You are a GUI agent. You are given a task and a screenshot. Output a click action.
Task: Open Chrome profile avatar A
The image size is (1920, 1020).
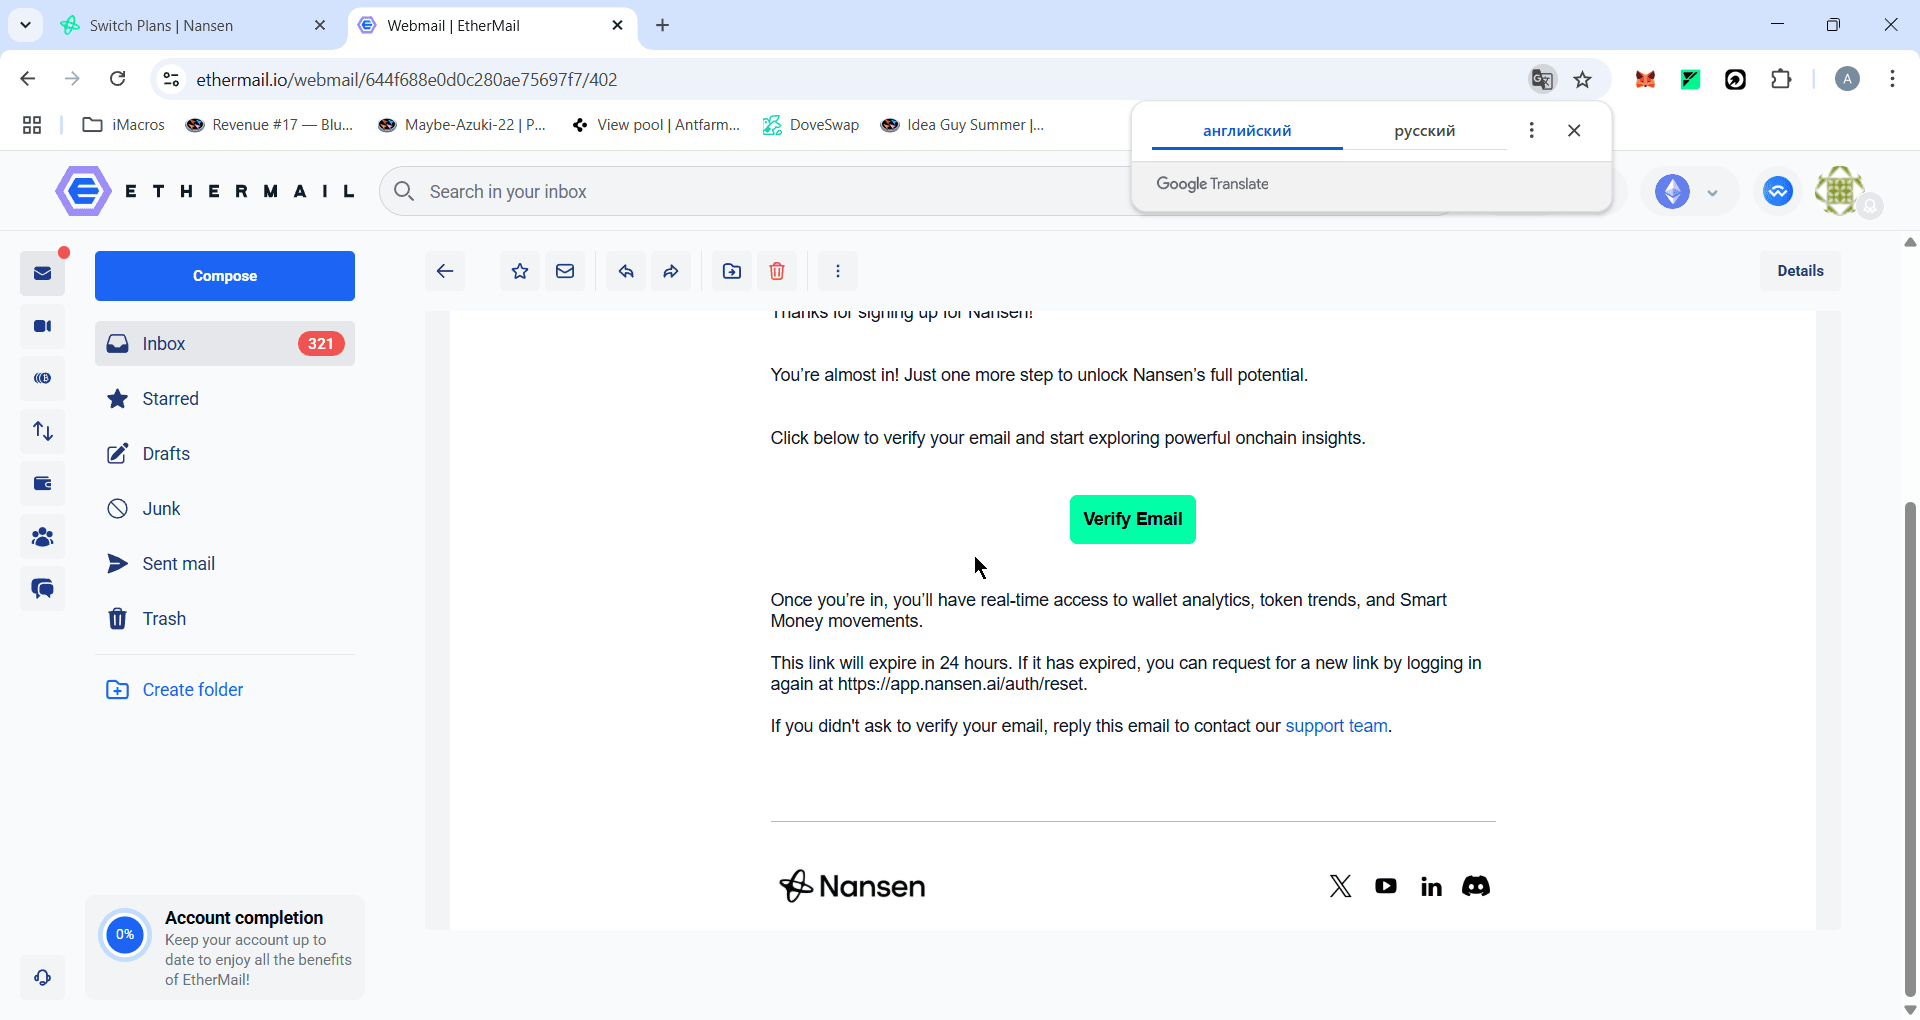[x=1847, y=79]
